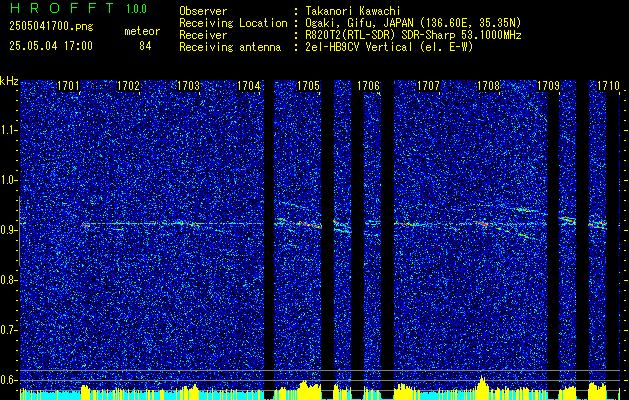Viewport: 629px width, 400px height.
Task: Click the red meteor echo below 1705
Action: click(310, 225)
